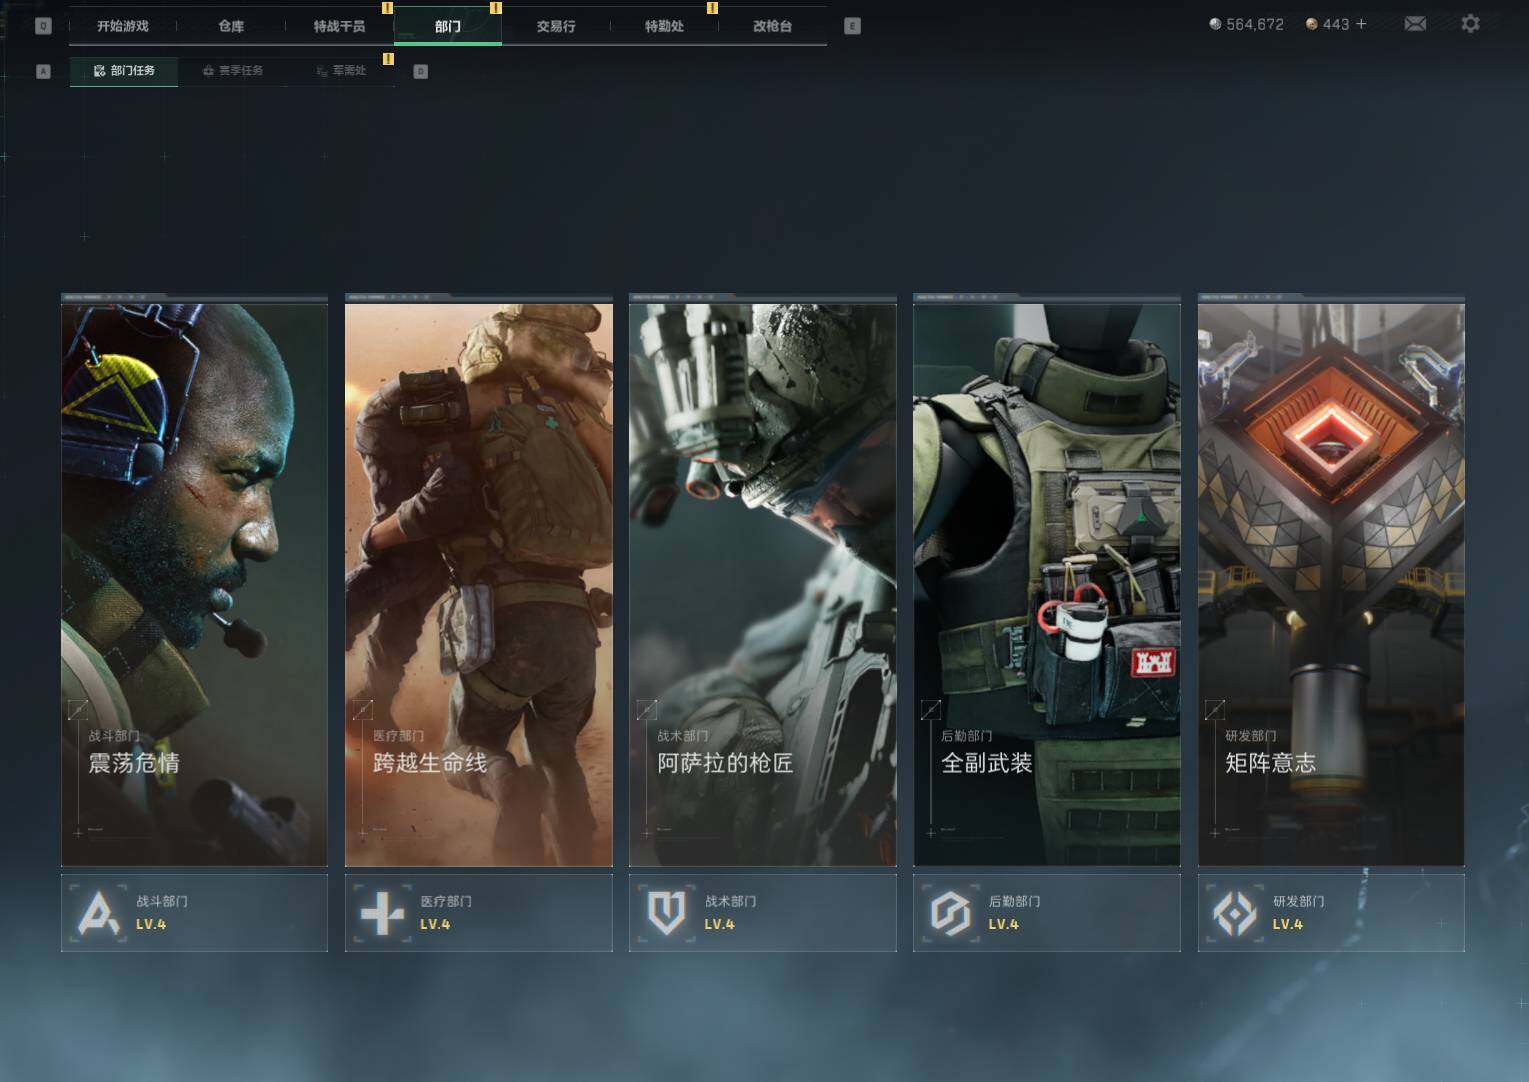Click the A key hint icon
Viewport: 1529px width, 1082px height.
click(43, 71)
